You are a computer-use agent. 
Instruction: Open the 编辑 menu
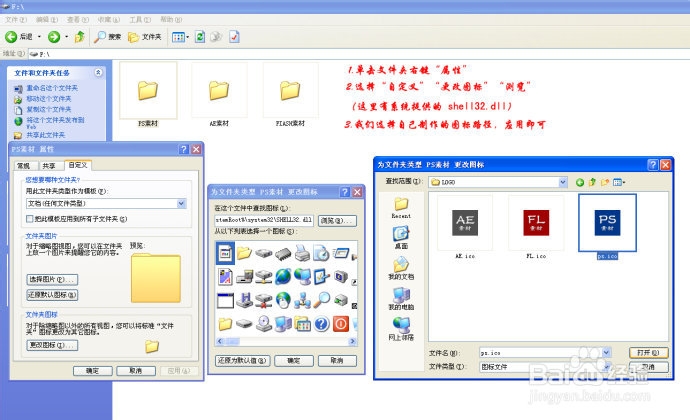(x=47, y=20)
